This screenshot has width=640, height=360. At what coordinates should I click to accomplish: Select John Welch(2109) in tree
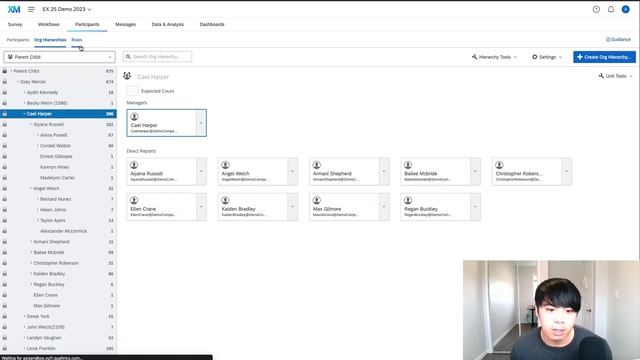tap(45, 327)
